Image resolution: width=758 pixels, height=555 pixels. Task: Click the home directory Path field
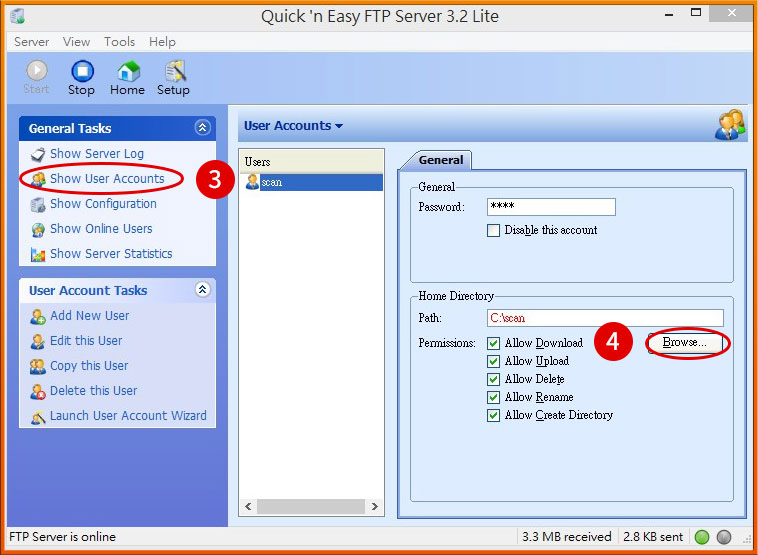point(604,318)
